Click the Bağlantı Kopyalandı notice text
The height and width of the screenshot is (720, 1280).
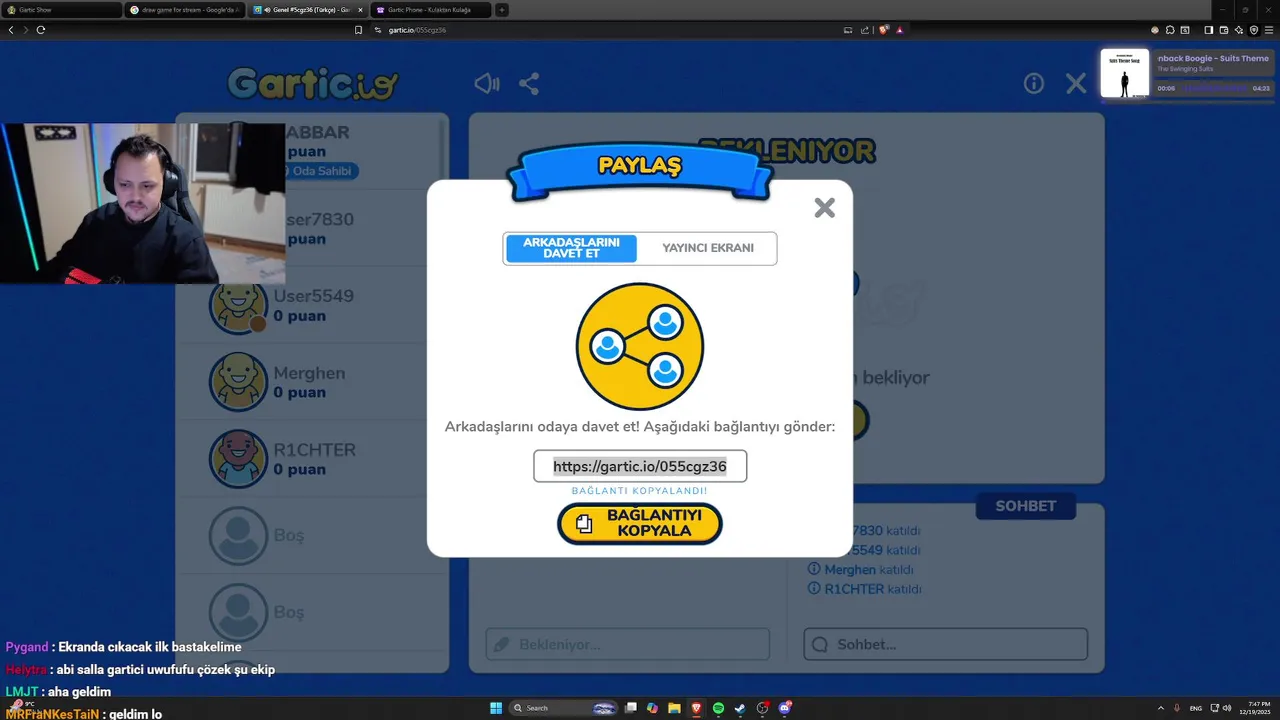pyautogui.click(x=640, y=491)
